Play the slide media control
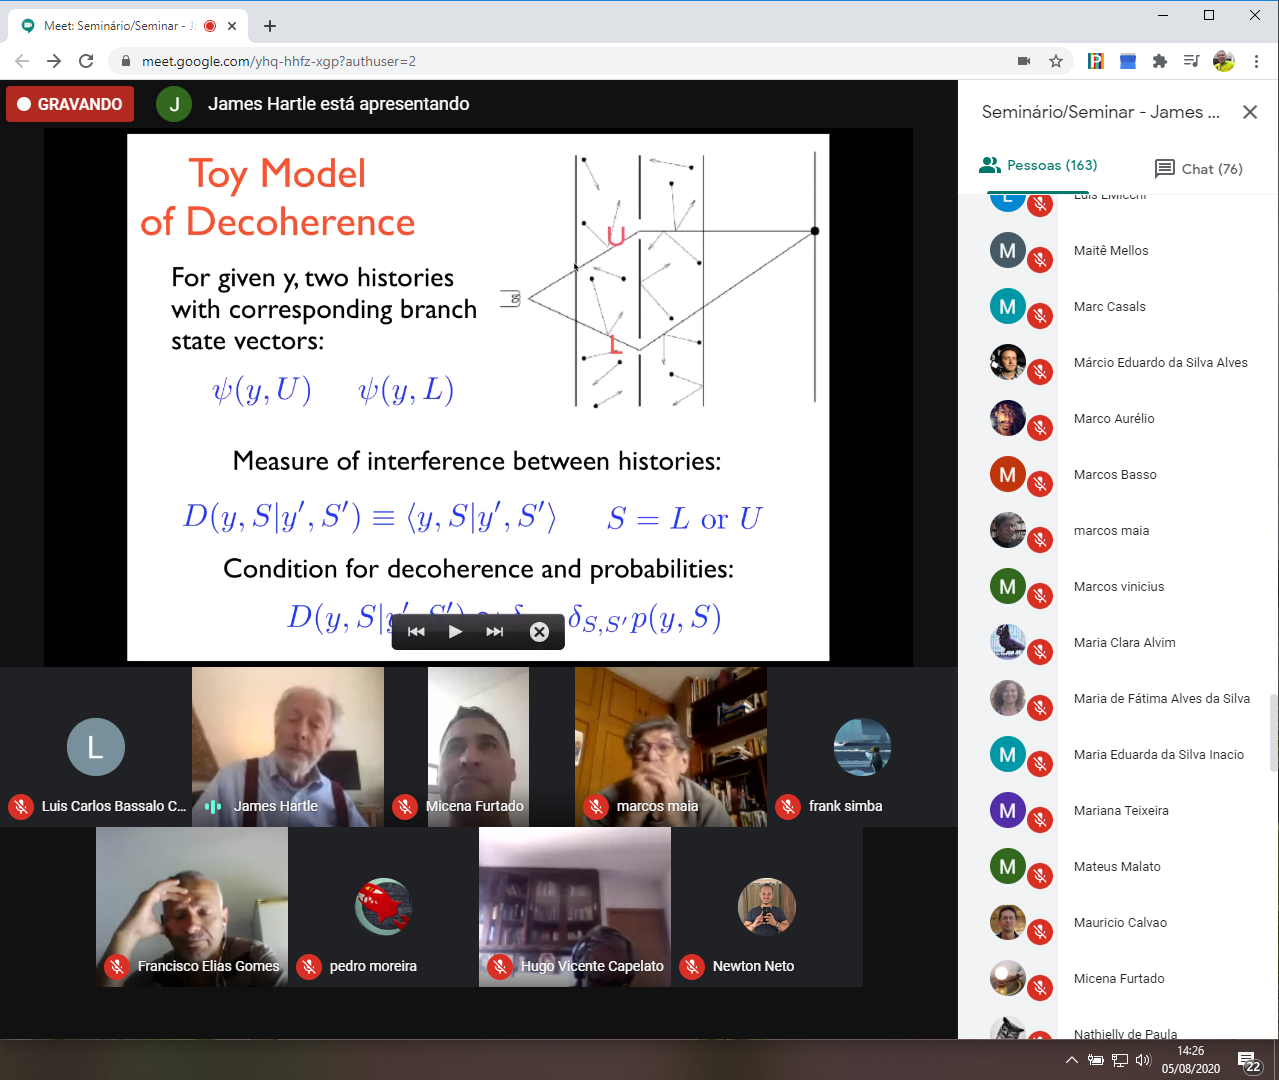The width and height of the screenshot is (1279, 1081). (455, 632)
